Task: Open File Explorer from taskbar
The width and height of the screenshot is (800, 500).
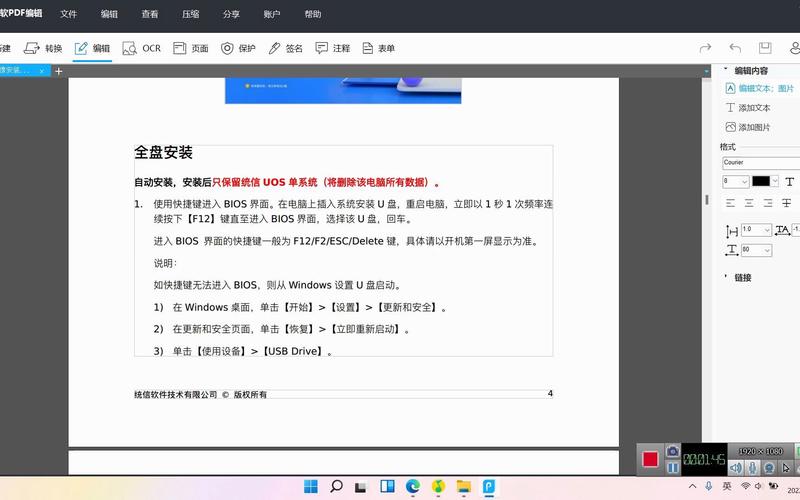Action: (x=463, y=486)
